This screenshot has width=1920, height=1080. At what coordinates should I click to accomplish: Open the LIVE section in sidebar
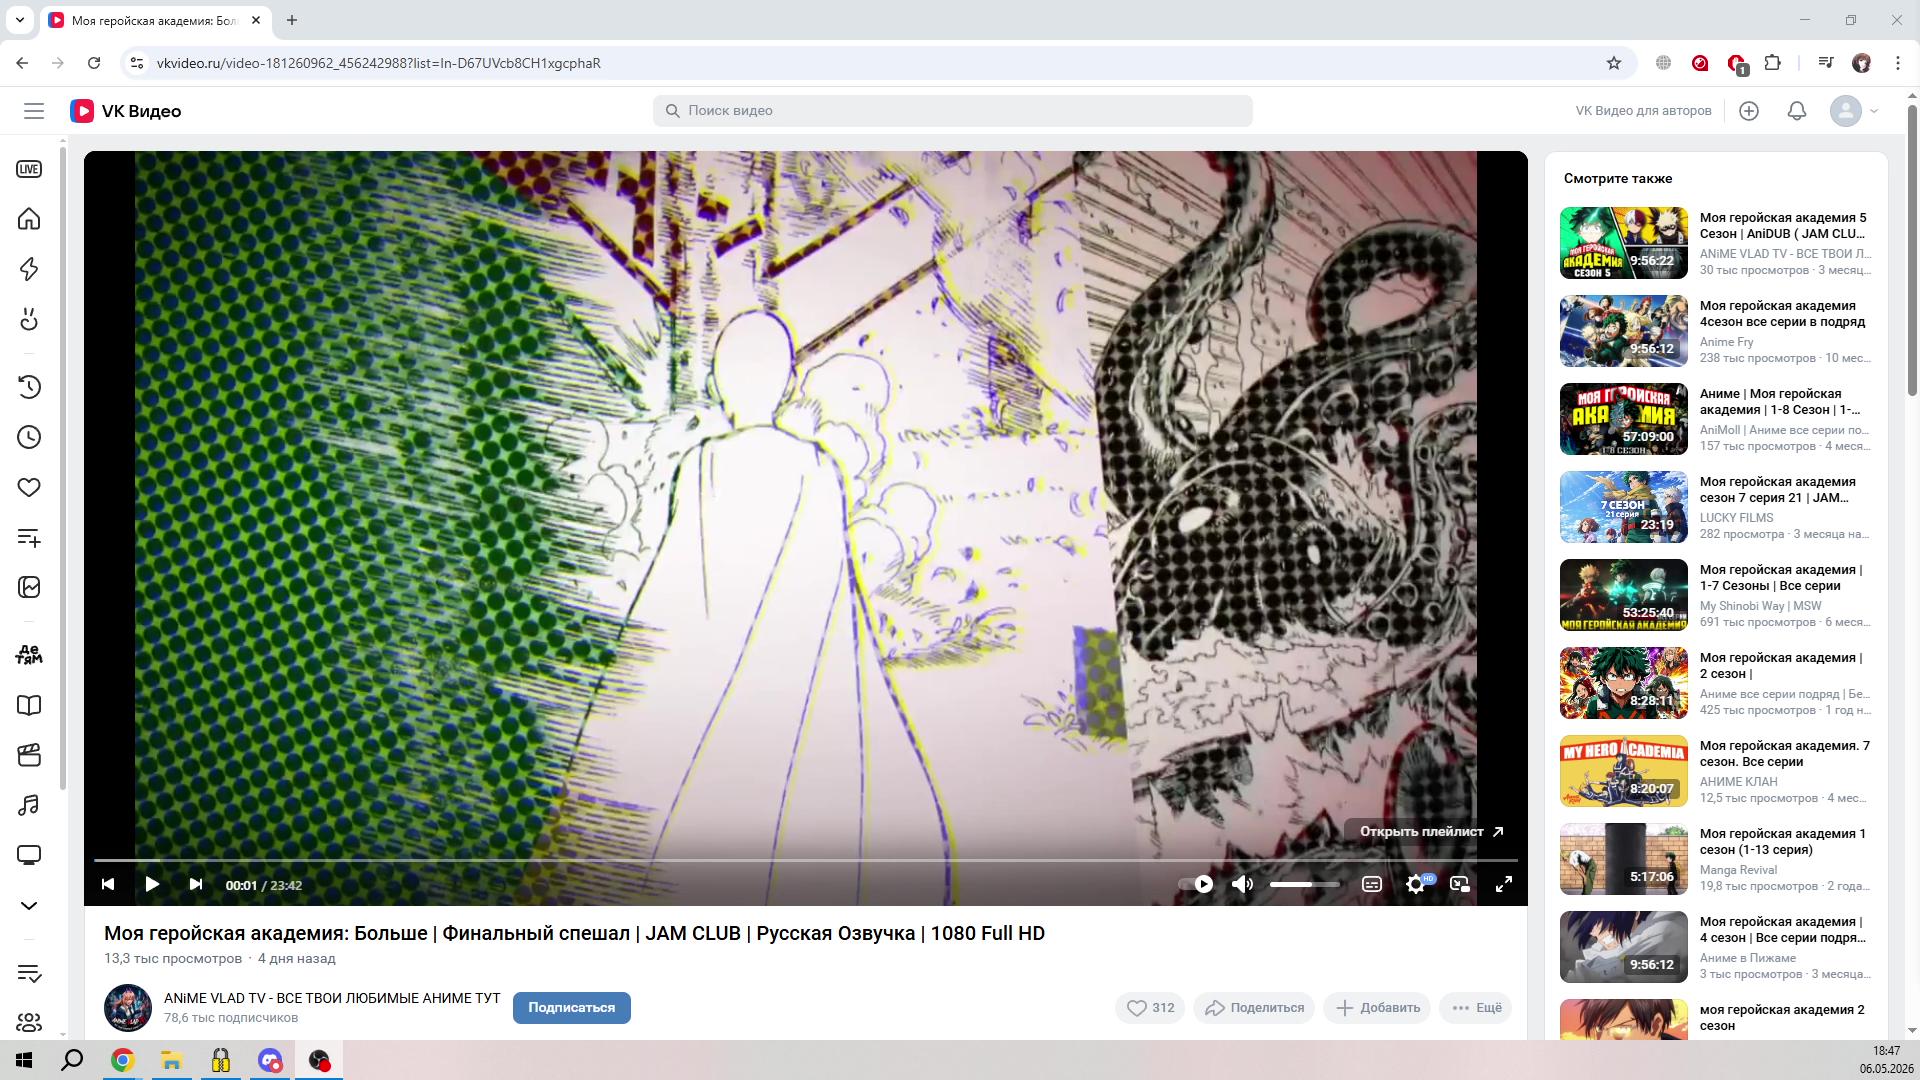click(29, 169)
